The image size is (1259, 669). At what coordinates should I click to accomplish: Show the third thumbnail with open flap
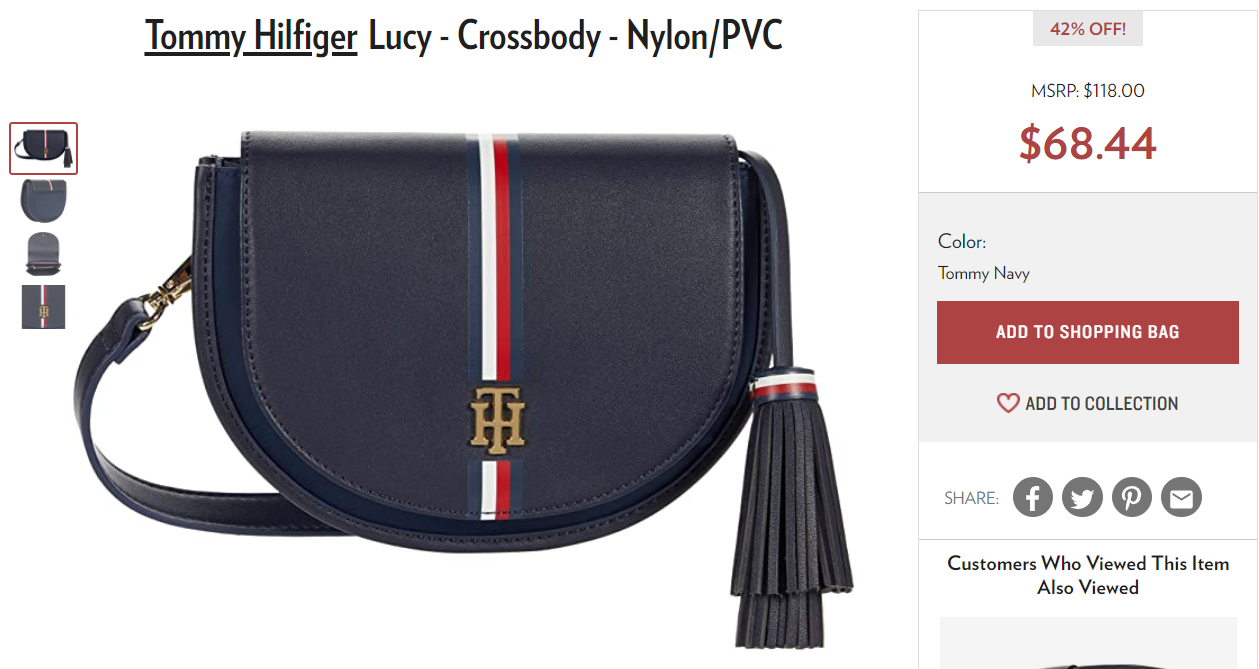coord(44,254)
